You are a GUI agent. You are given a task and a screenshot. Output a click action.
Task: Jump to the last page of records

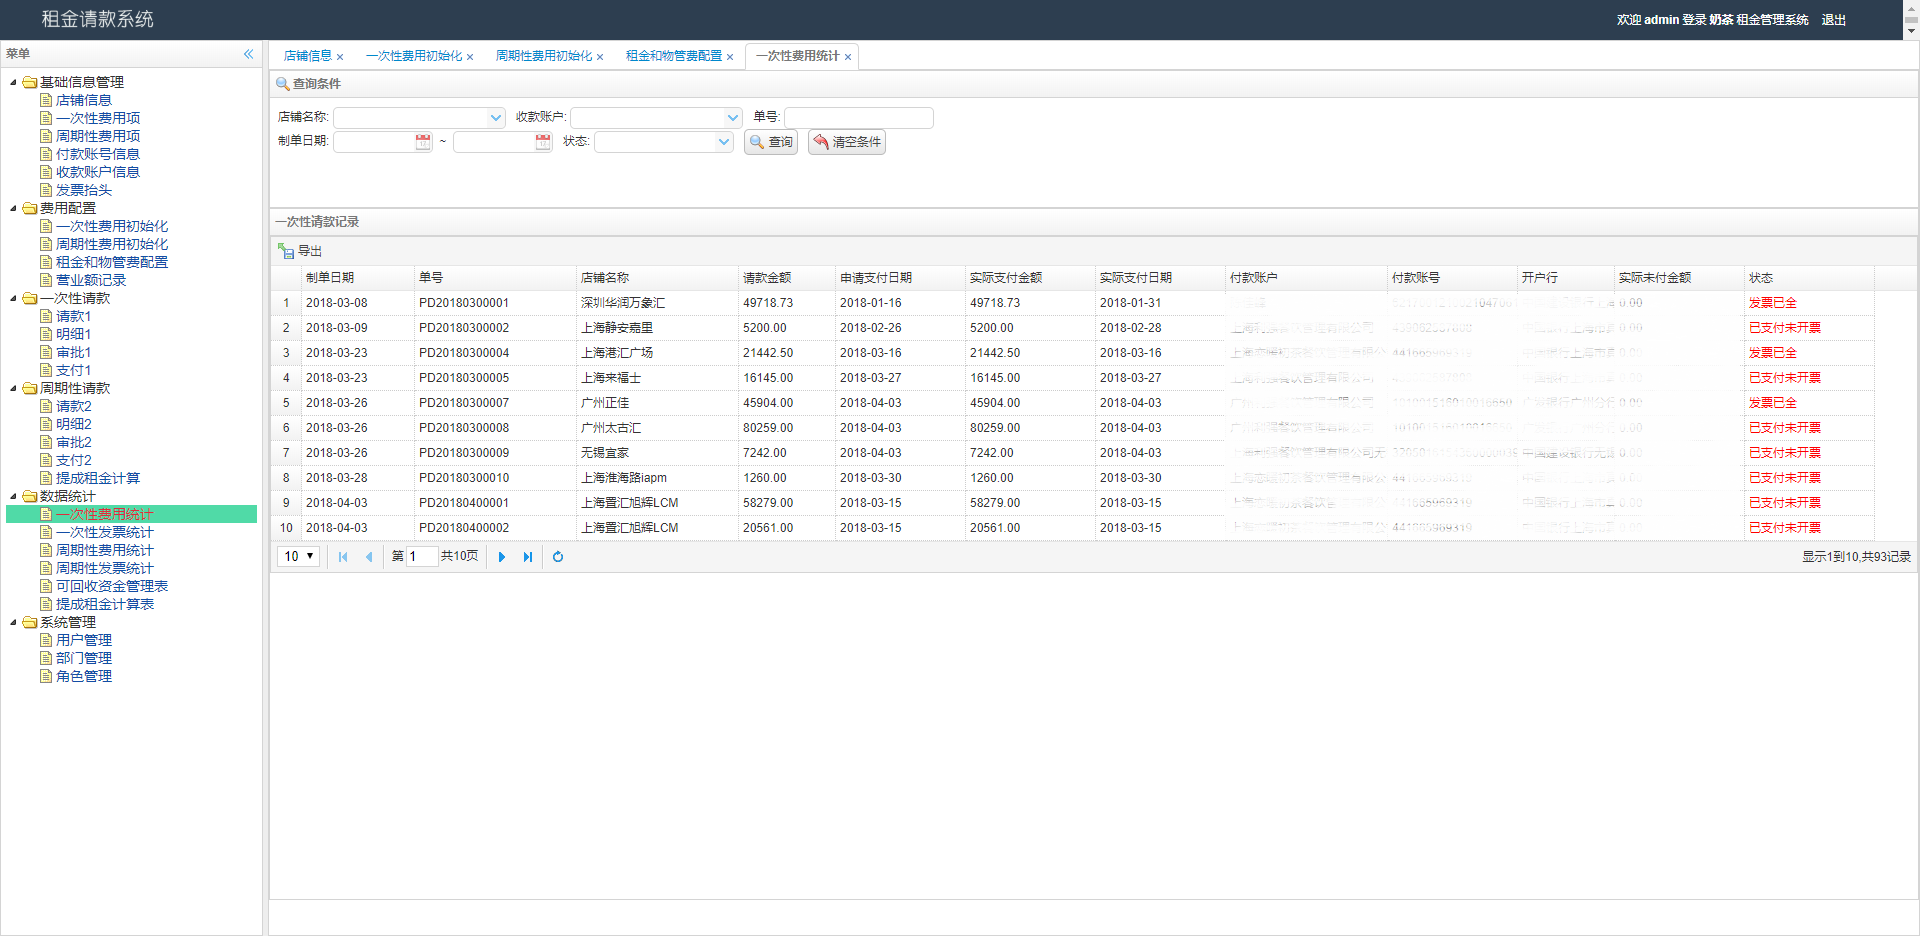(x=528, y=557)
